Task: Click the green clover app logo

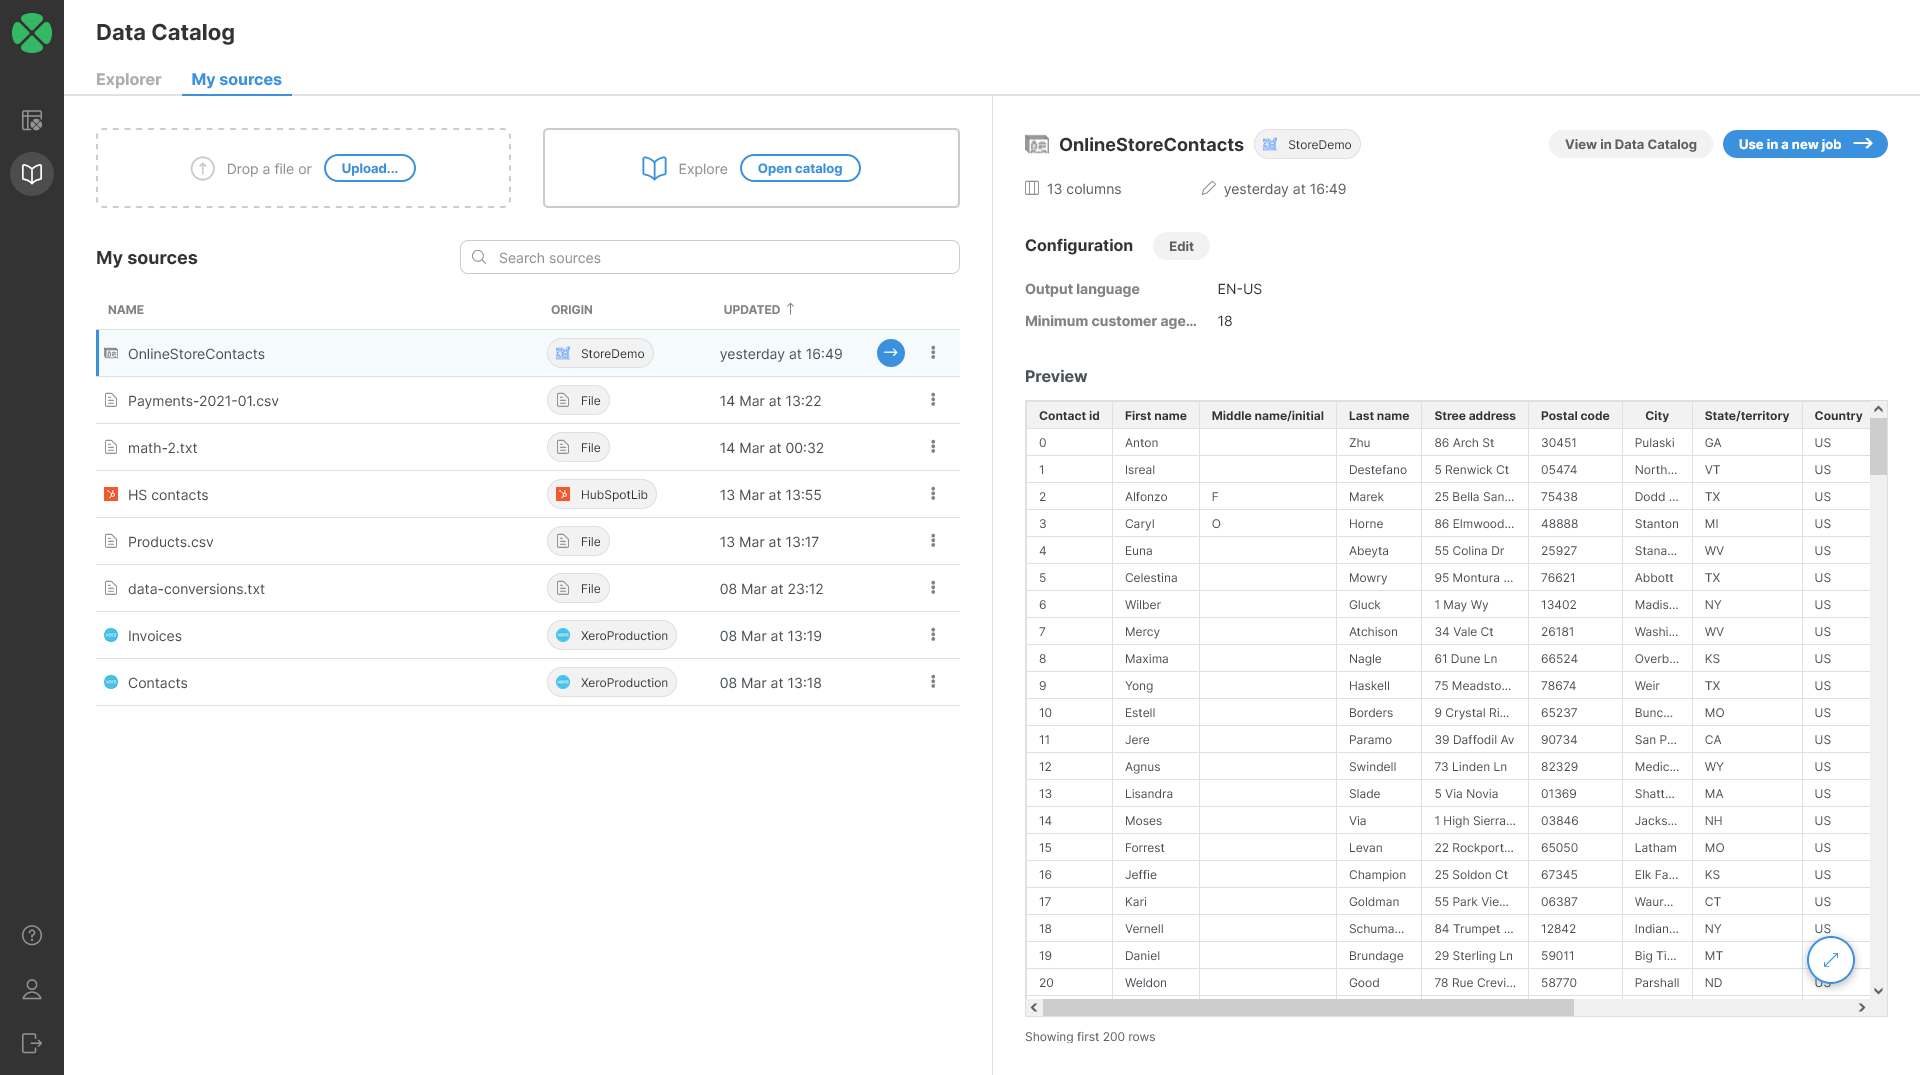Action: [x=32, y=32]
